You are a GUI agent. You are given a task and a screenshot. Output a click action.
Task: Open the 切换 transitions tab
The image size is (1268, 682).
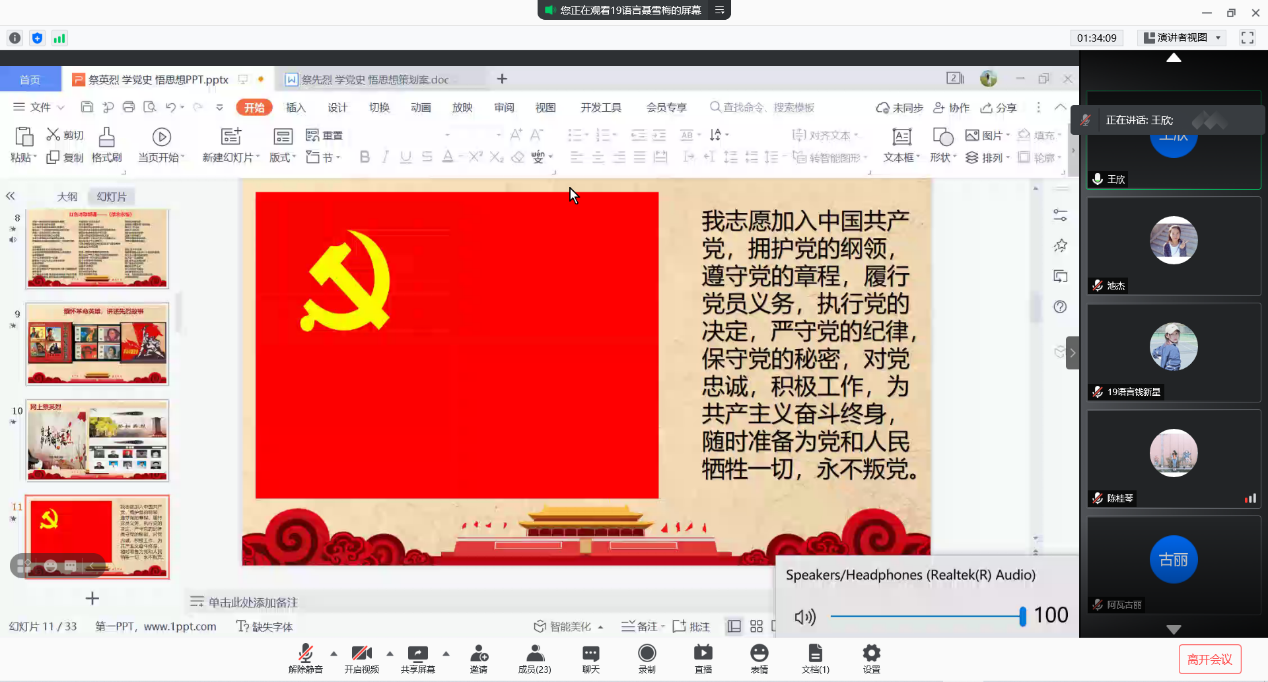(x=379, y=107)
